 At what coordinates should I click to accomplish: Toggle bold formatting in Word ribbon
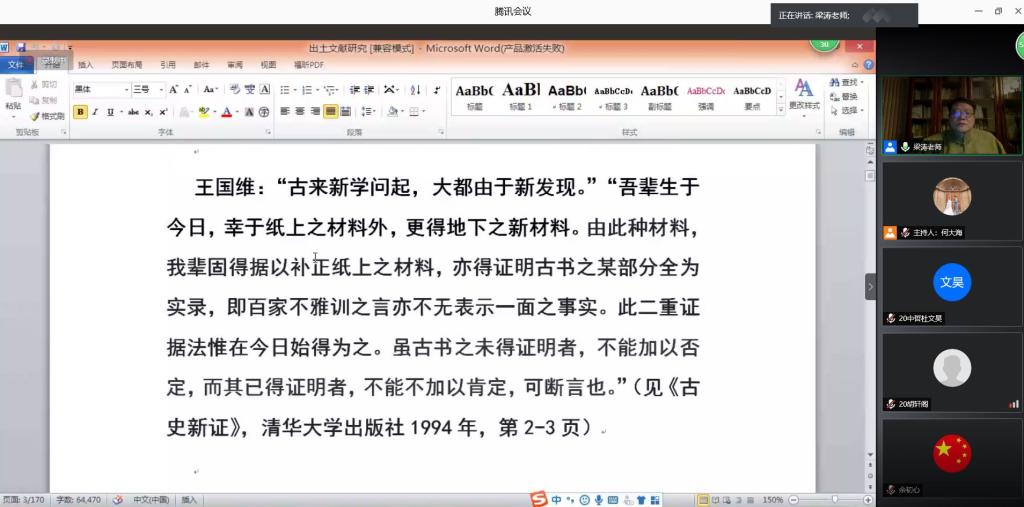[x=80, y=112]
